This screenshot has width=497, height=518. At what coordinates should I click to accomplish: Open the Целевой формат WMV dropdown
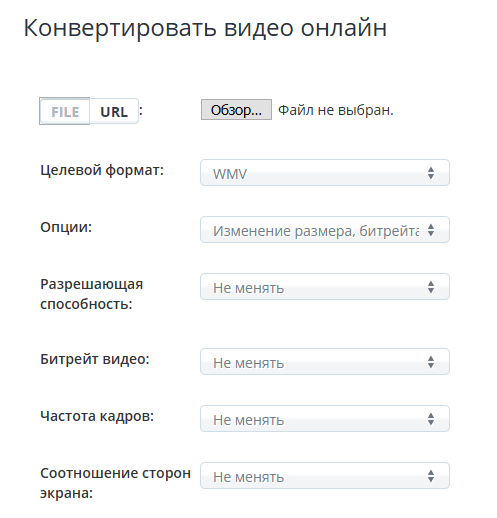[325, 173]
